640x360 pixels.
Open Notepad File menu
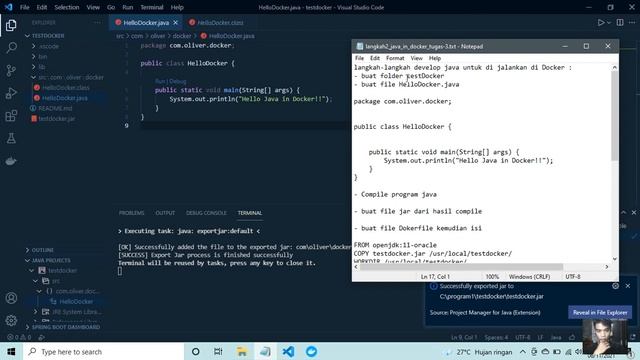359,58
